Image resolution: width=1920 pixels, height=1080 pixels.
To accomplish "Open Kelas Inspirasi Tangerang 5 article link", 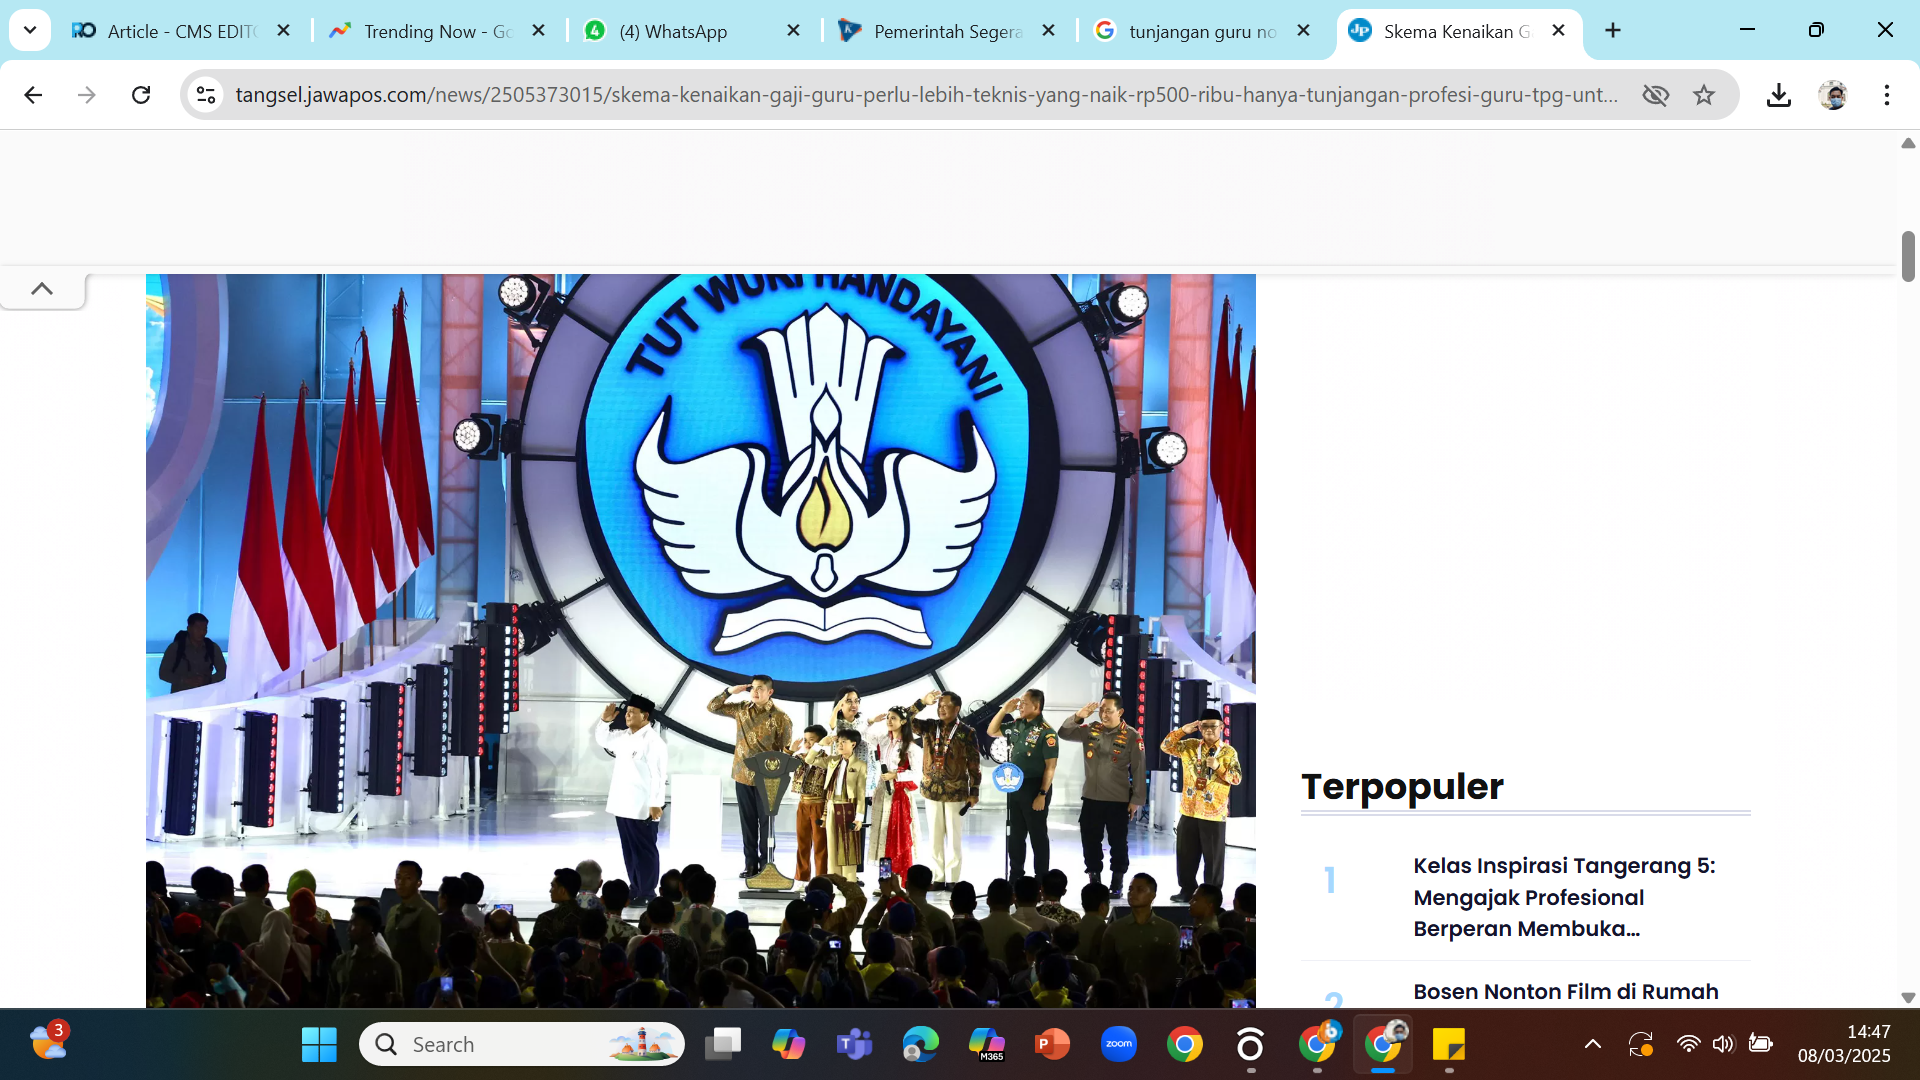I will (x=1564, y=897).
